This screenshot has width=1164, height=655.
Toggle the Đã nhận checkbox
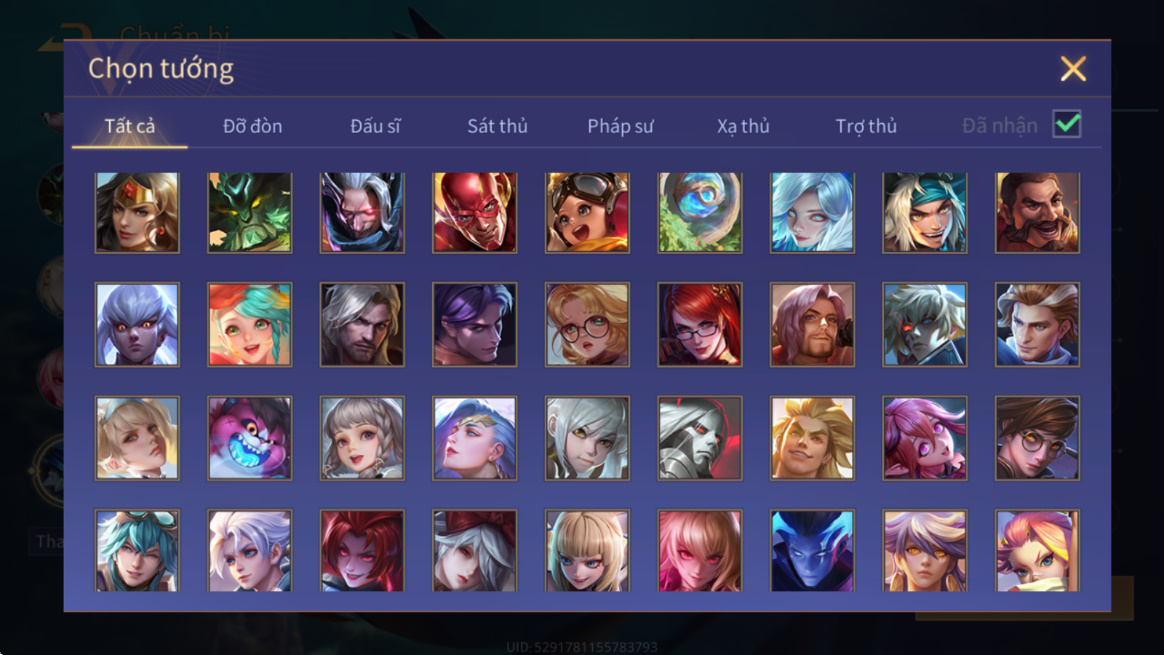[1067, 124]
